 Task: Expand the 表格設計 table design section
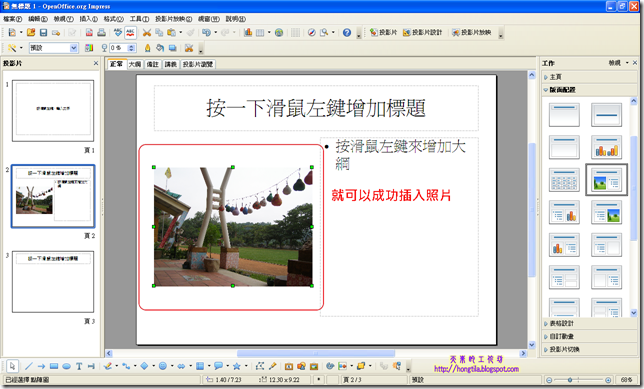[x=589, y=323]
